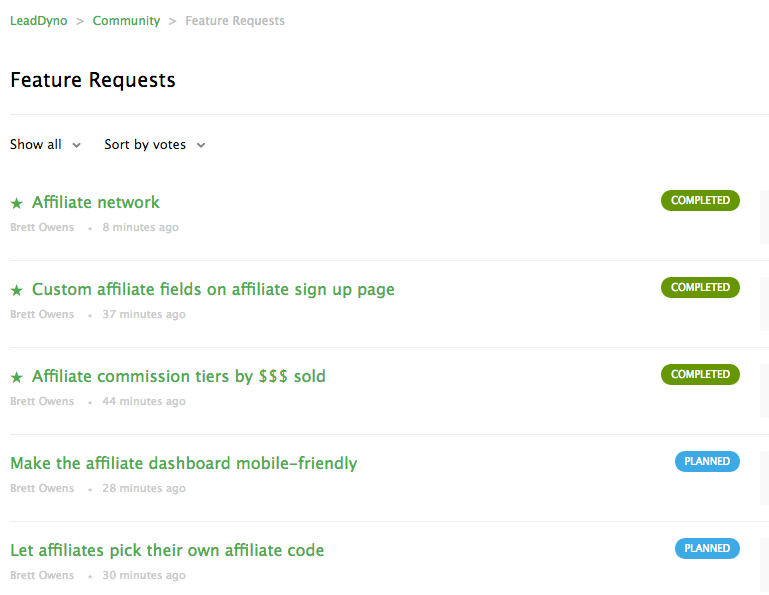Image resolution: width=769 pixels, height=595 pixels.
Task: Click PLANNED badge on affiliate code request
Action: pos(707,548)
